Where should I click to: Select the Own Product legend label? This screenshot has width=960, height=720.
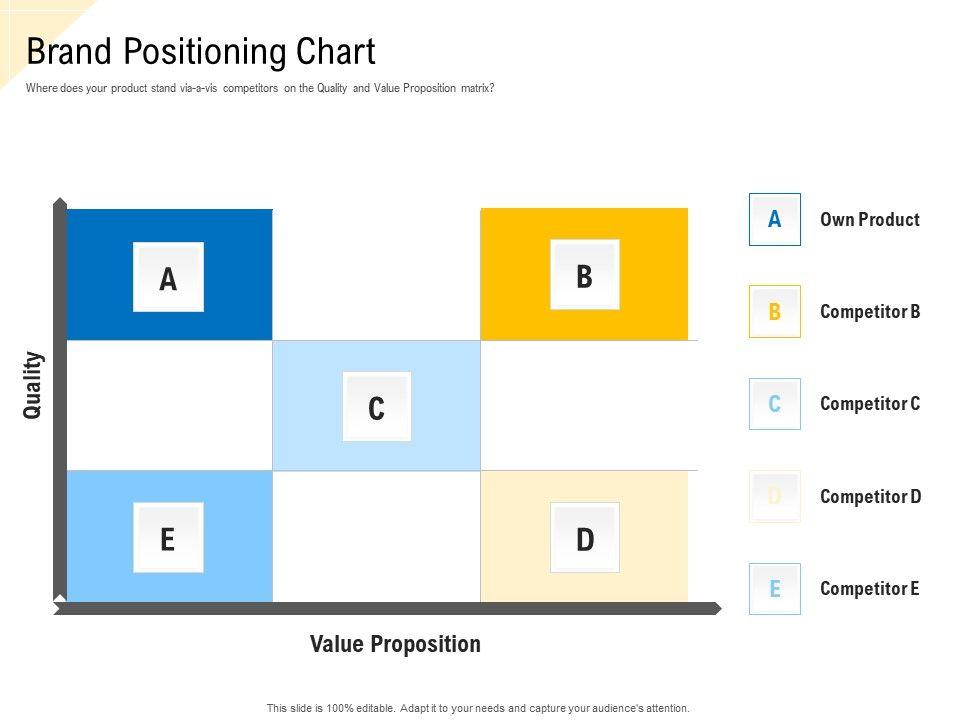tap(869, 219)
